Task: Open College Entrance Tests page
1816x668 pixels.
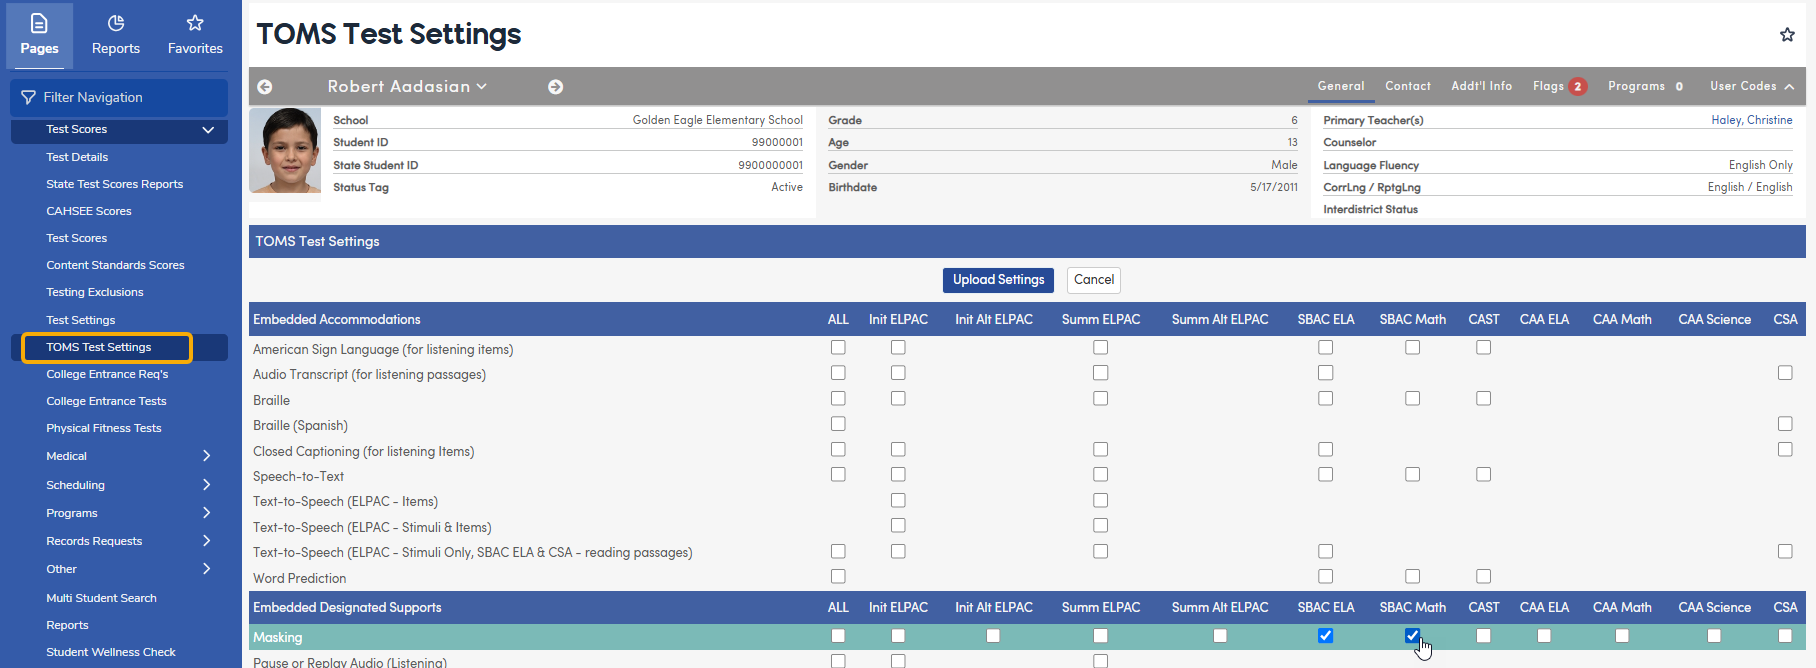Action: point(106,401)
